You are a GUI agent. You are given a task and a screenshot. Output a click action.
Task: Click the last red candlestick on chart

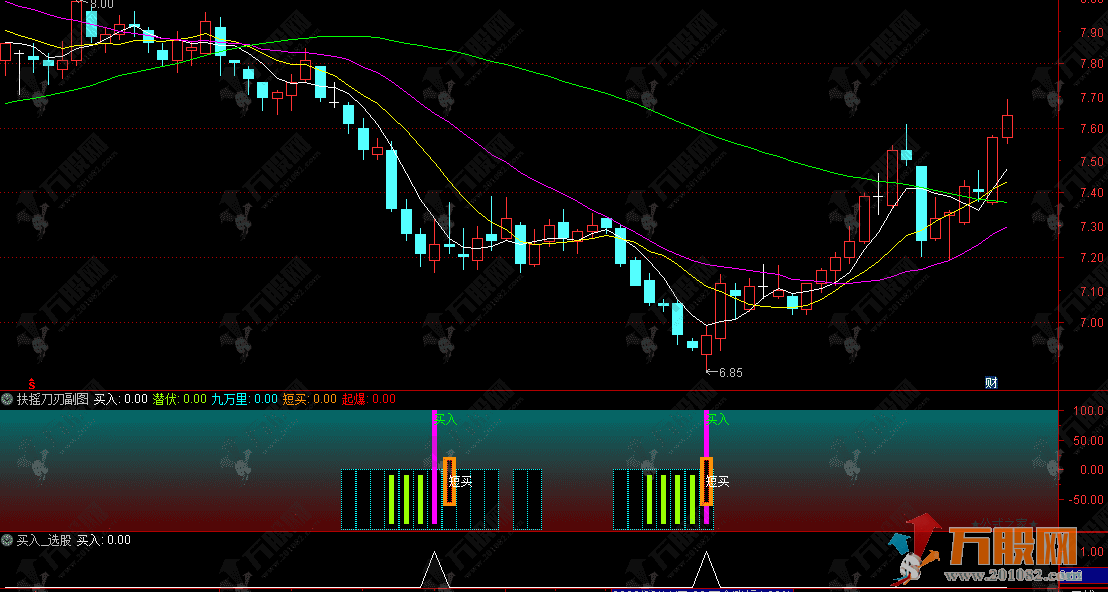(1007, 126)
